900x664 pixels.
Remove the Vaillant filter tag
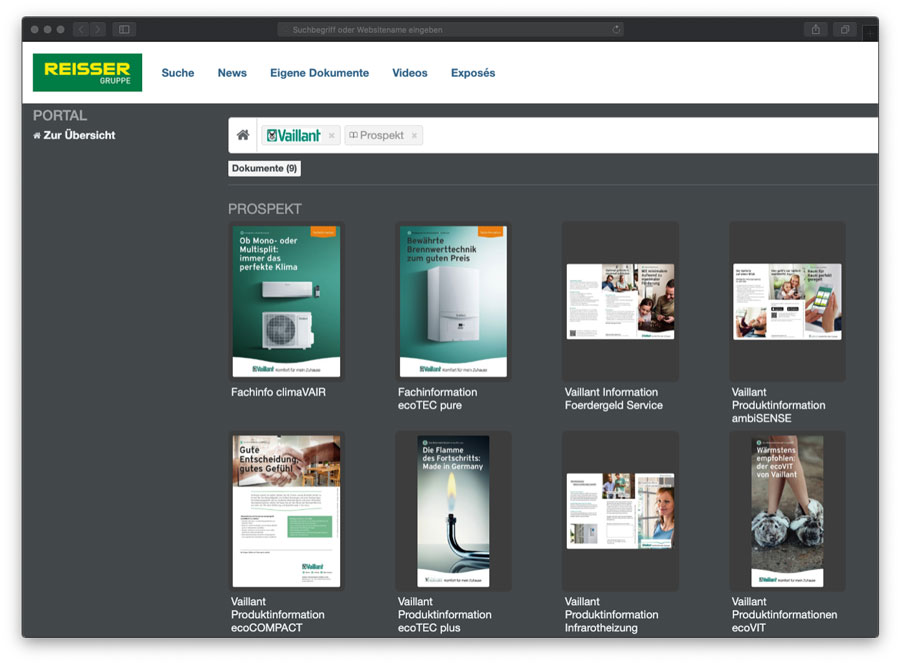[331, 136]
